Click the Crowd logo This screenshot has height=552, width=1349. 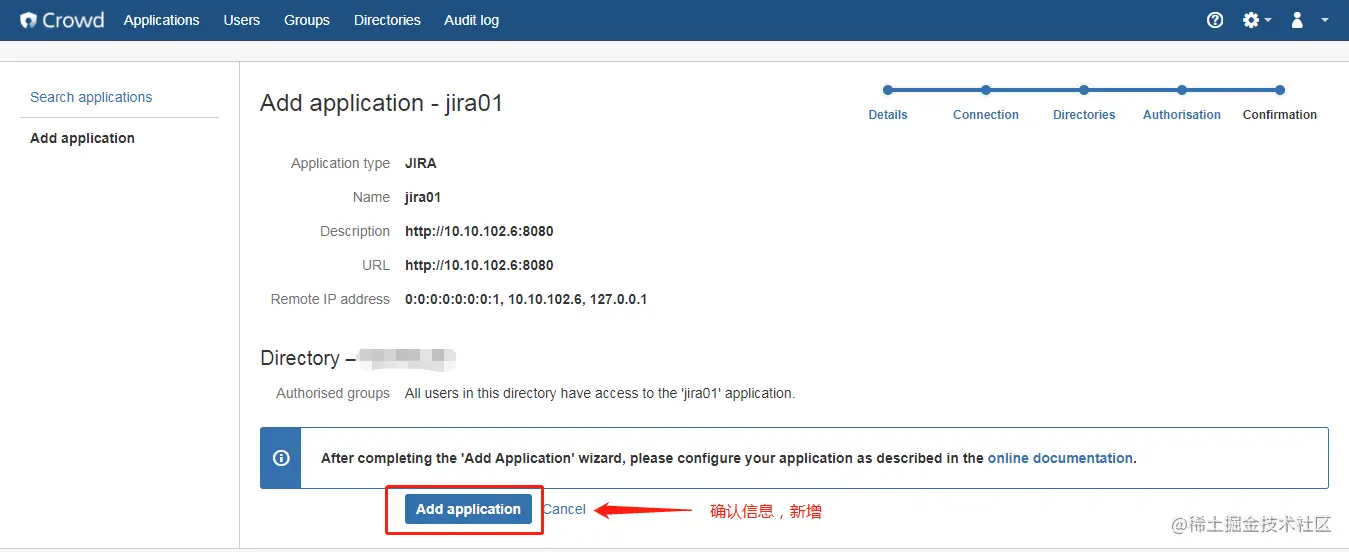[x=62, y=20]
